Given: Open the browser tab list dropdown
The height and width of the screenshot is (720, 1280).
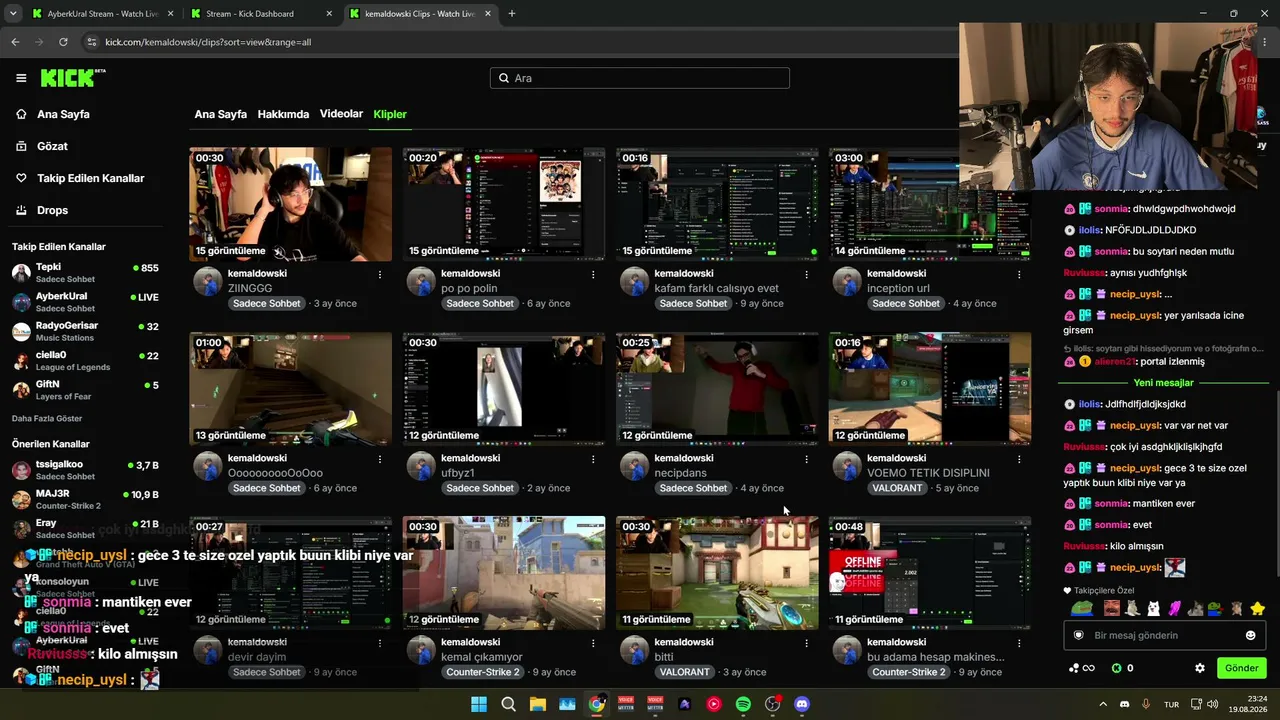Looking at the screenshot, I should (x=13, y=14).
